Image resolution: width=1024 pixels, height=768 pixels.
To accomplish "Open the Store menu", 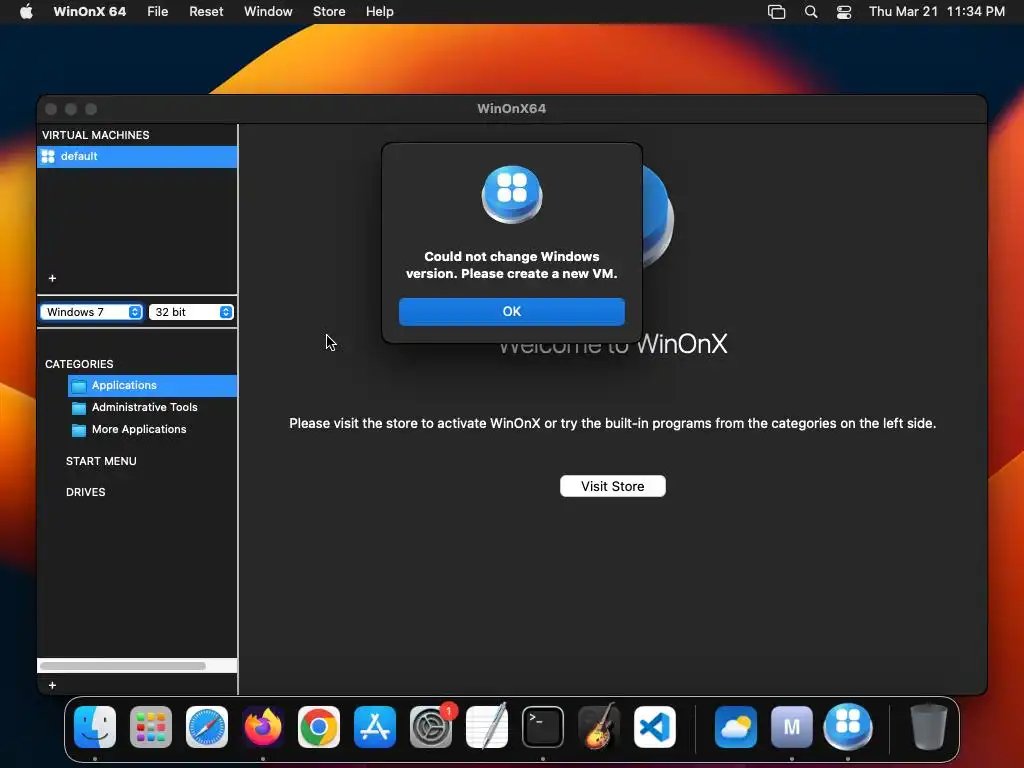I will (x=328, y=12).
